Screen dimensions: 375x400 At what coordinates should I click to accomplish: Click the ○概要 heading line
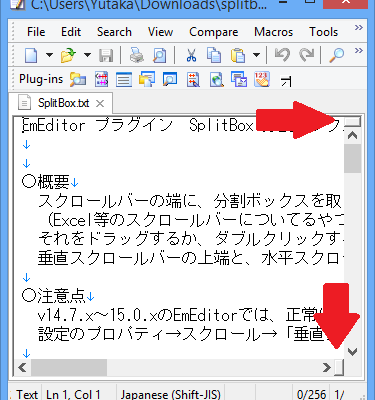[x=50, y=182]
